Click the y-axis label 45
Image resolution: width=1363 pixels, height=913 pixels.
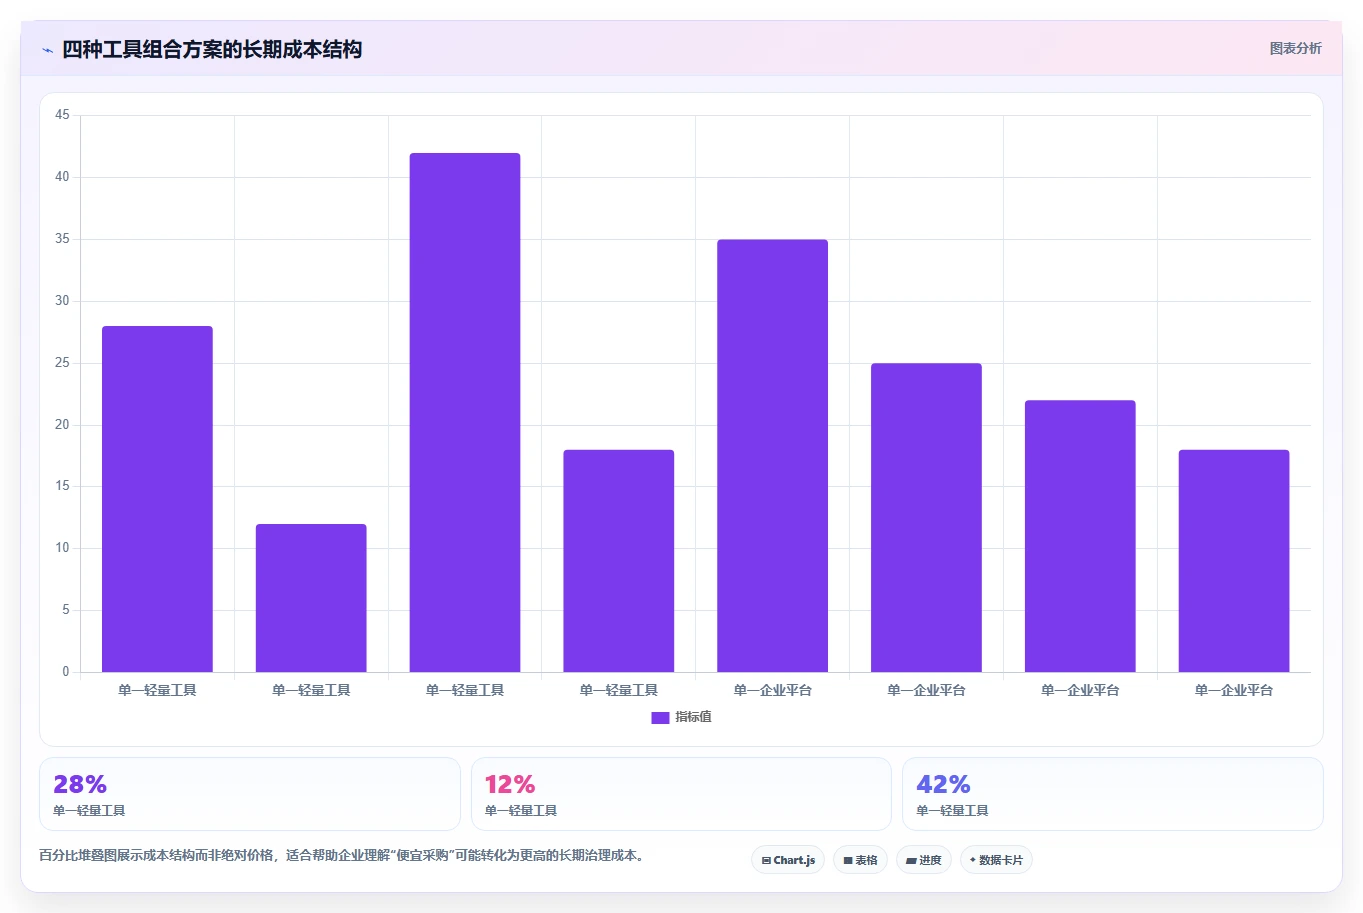(x=62, y=115)
